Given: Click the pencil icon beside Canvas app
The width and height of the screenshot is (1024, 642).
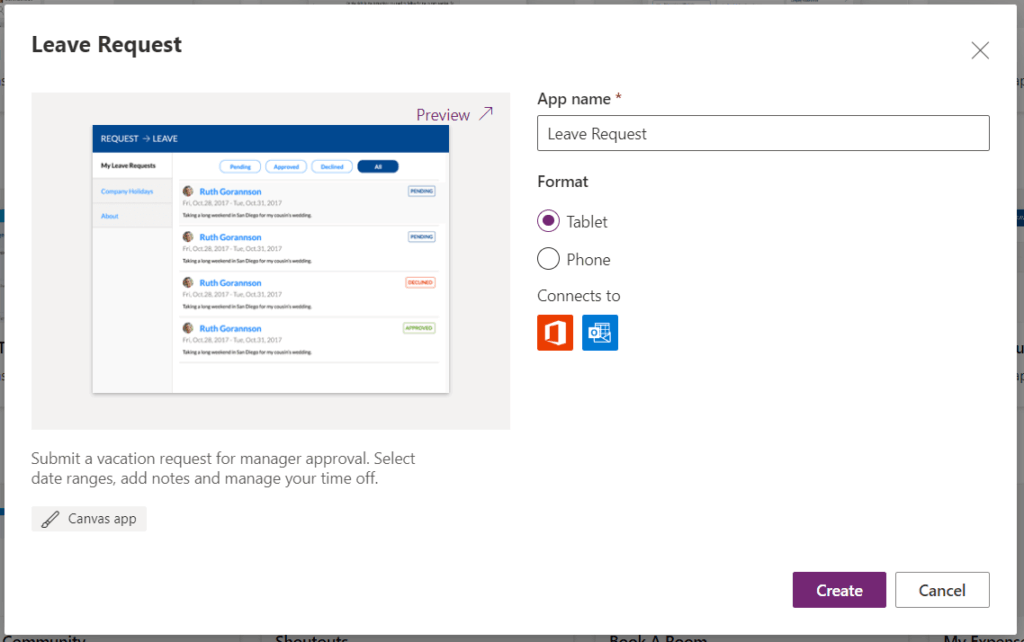Looking at the screenshot, I should point(50,519).
